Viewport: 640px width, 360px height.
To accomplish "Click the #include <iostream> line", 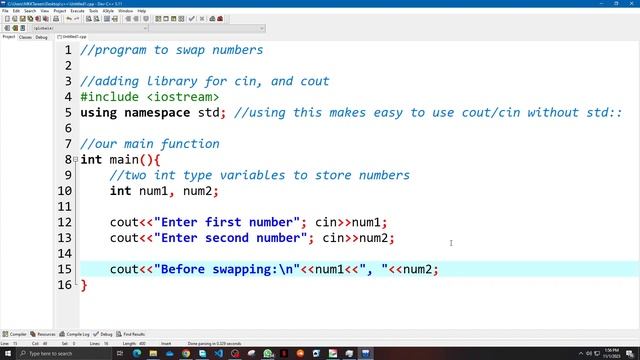I will click(149, 97).
